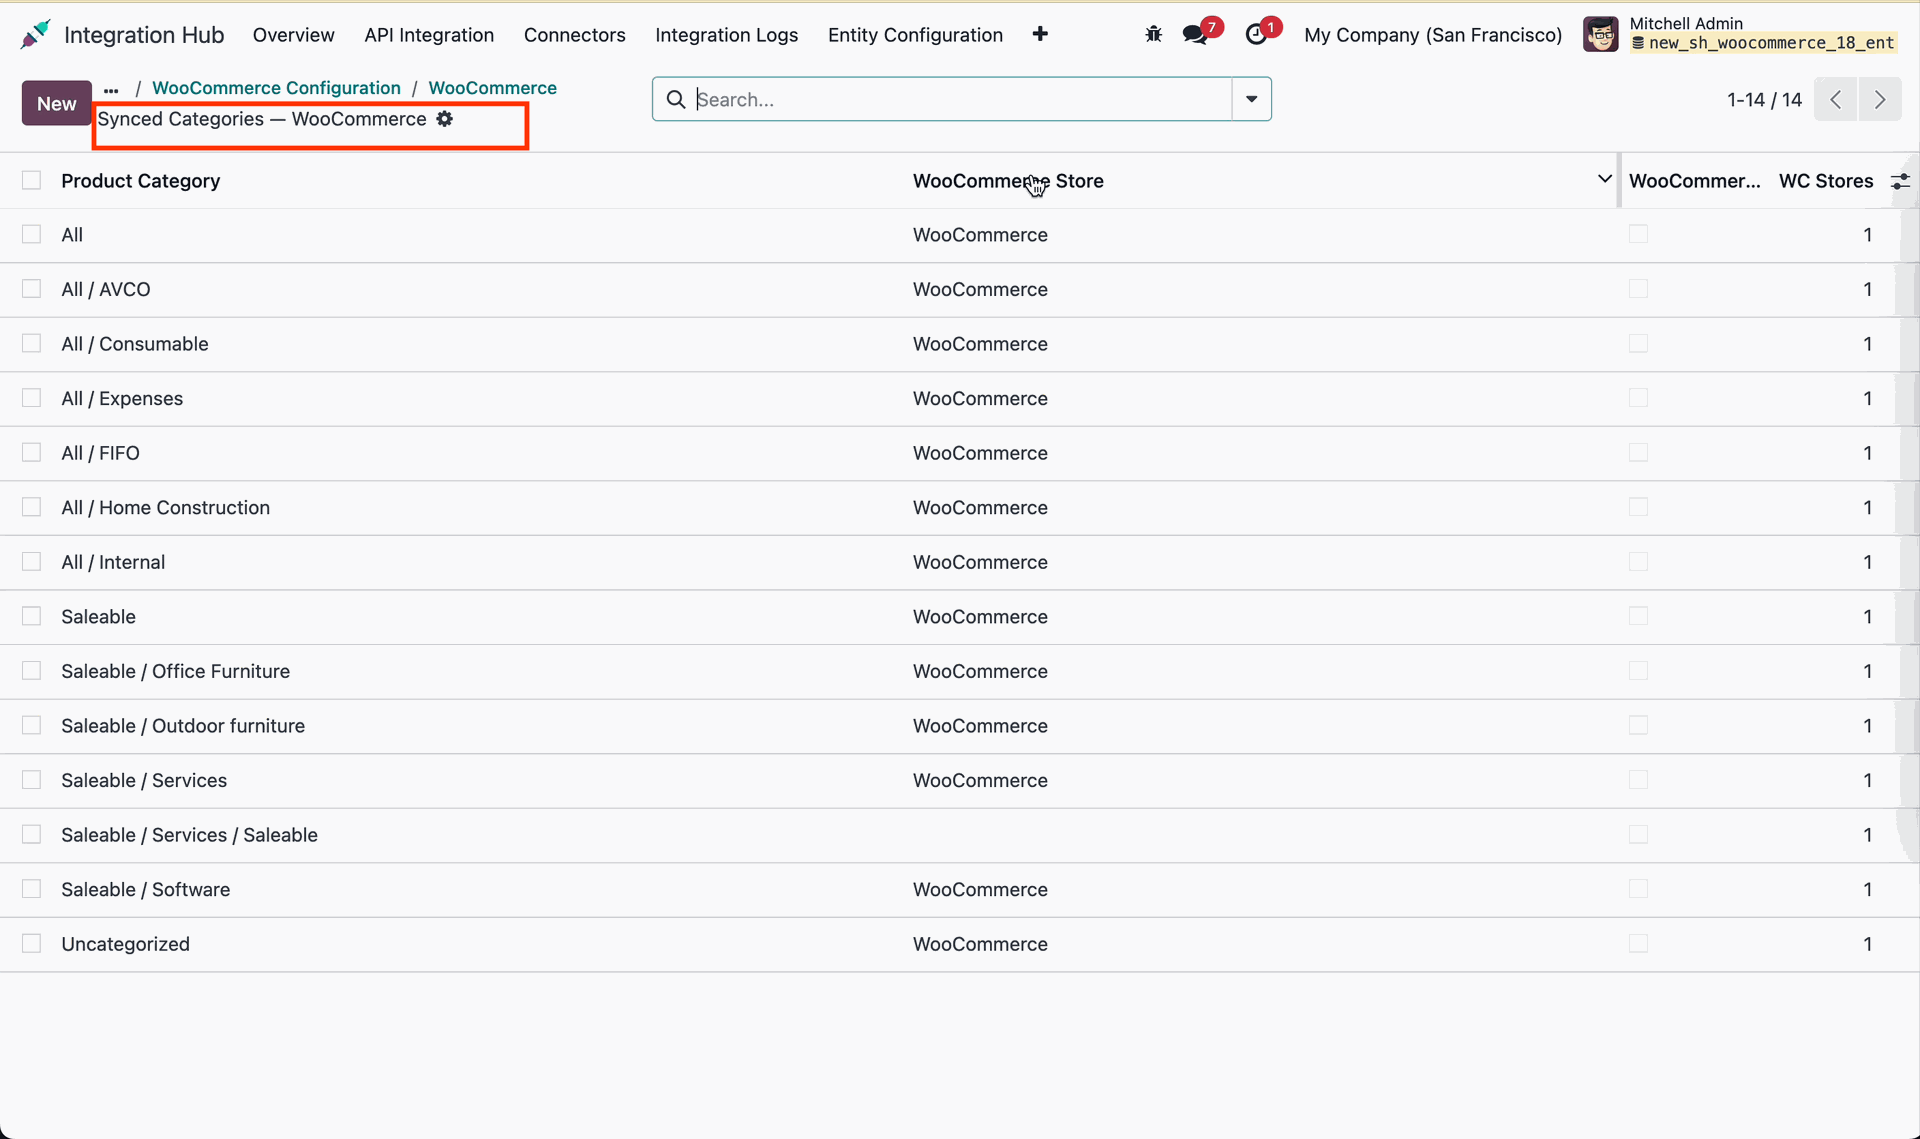This screenshot has height=1139, width=1920.
Task: Check the Saleable / Office Furniture row checkbox
Action: pos(32,671)
